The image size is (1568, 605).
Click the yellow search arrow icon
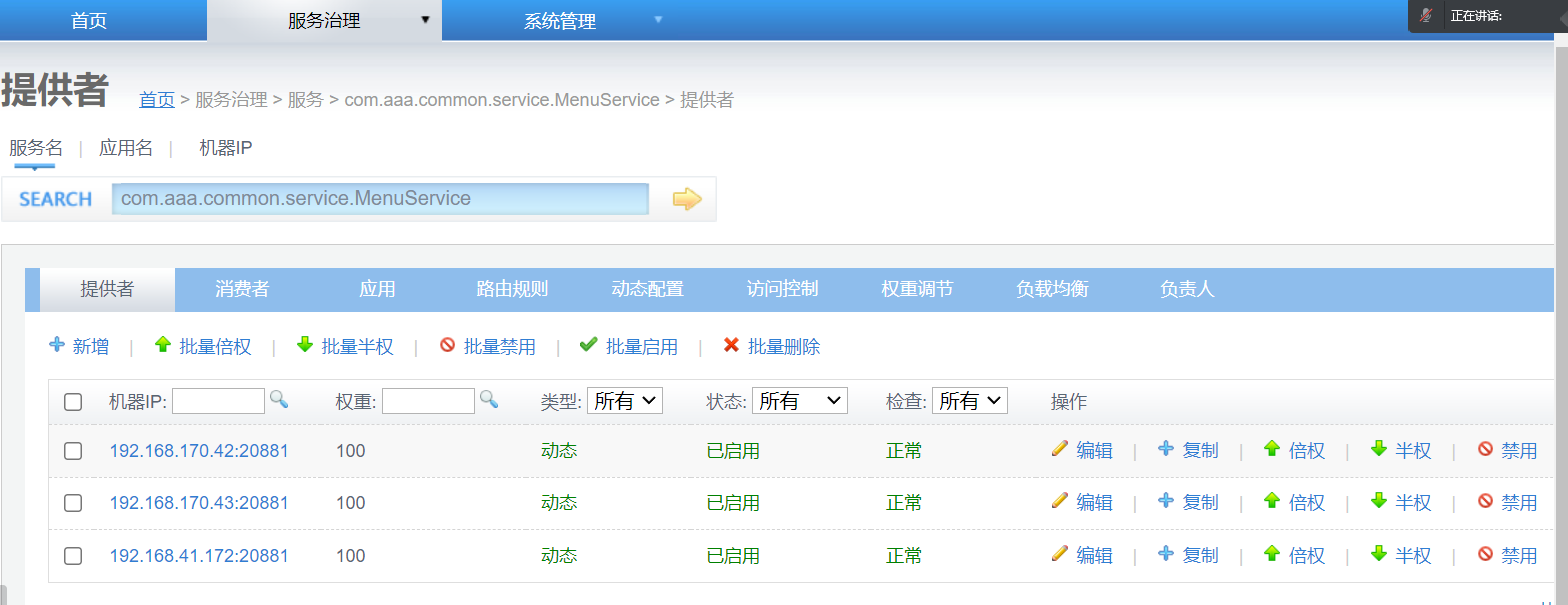[687, 199]
